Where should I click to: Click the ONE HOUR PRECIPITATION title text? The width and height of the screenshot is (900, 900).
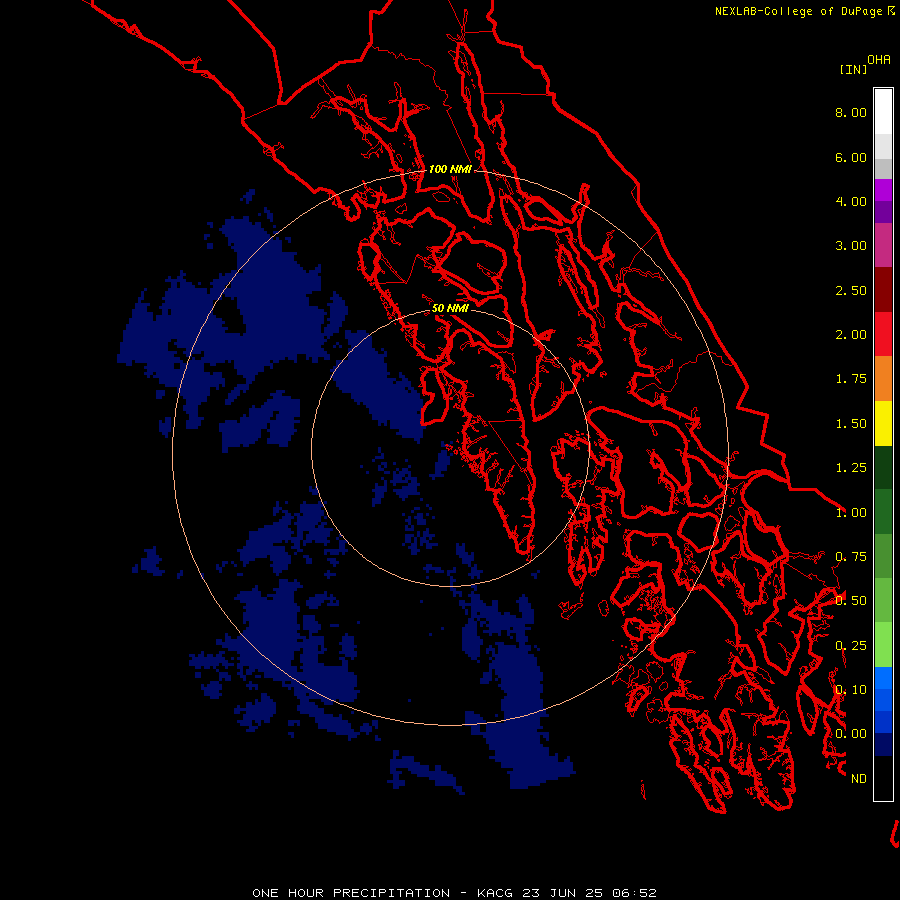[351, 893]
